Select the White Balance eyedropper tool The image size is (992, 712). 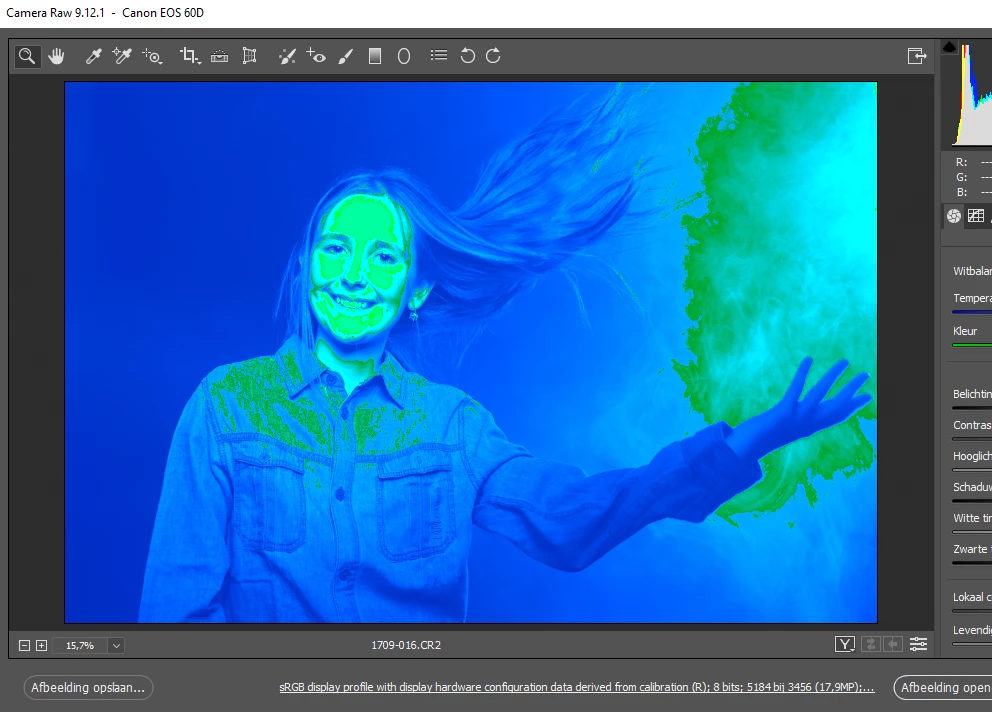tap(93, 56)
